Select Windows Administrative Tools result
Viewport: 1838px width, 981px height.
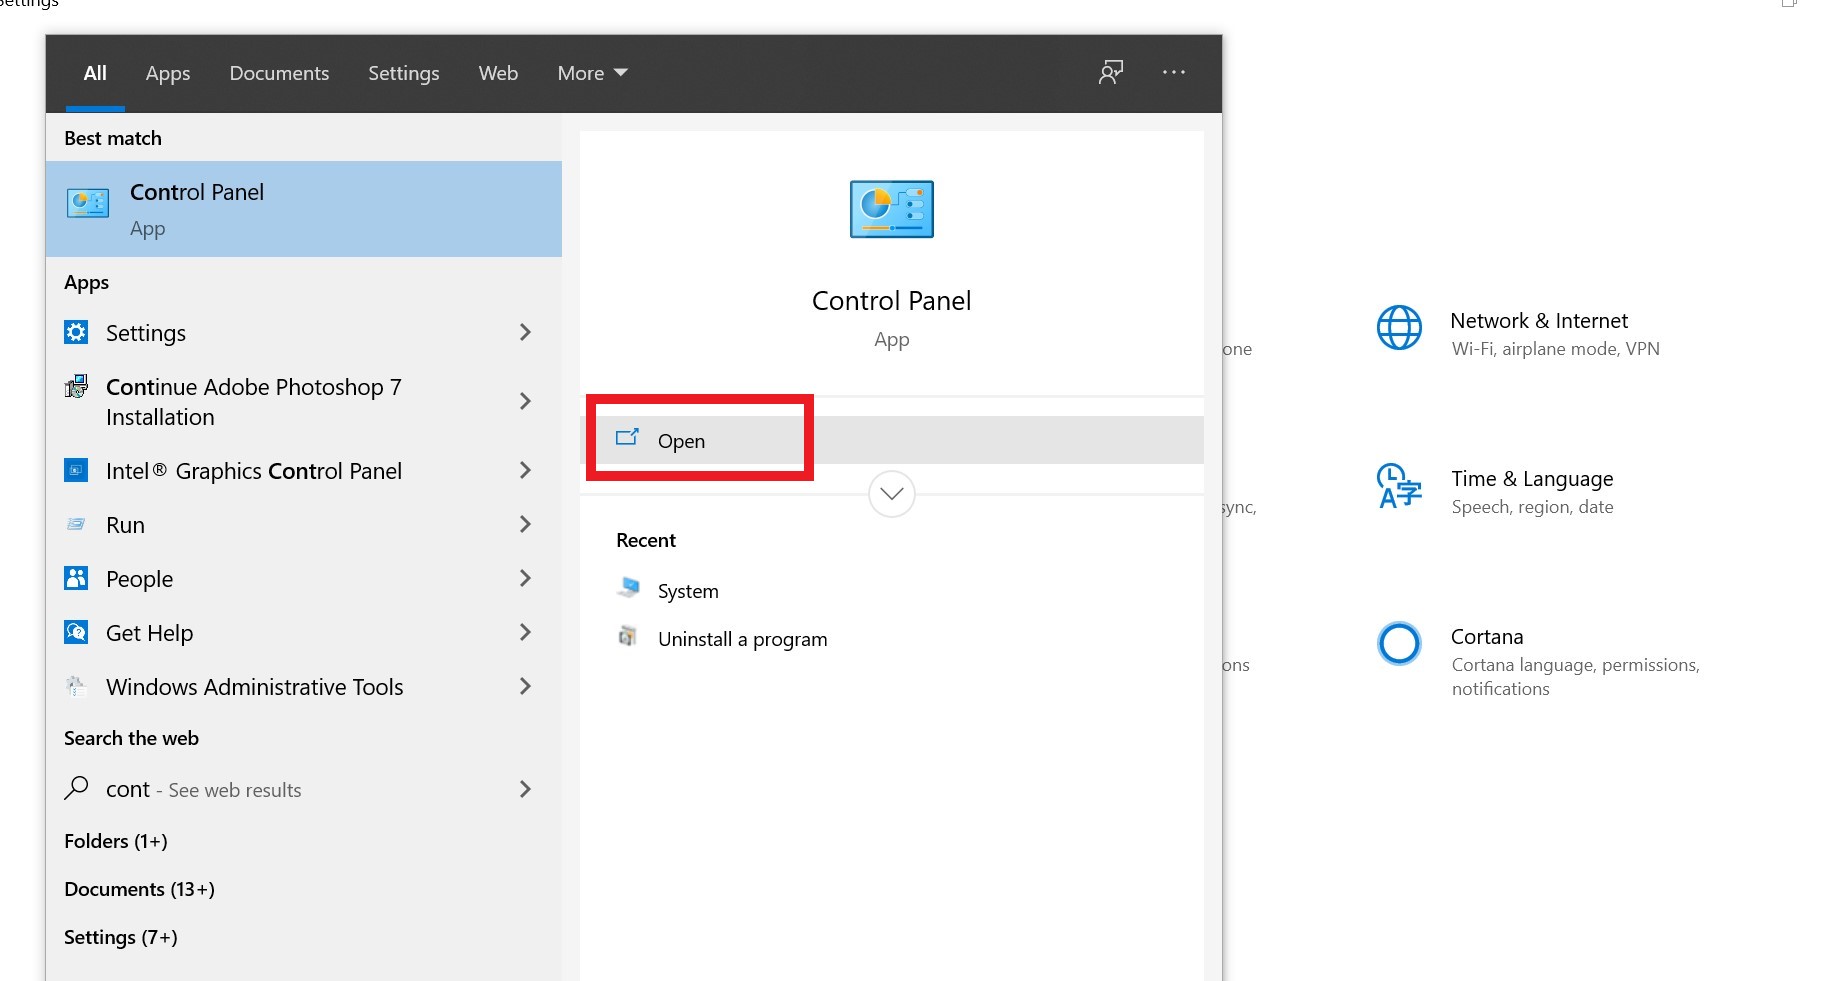click(x=304, y=686)
